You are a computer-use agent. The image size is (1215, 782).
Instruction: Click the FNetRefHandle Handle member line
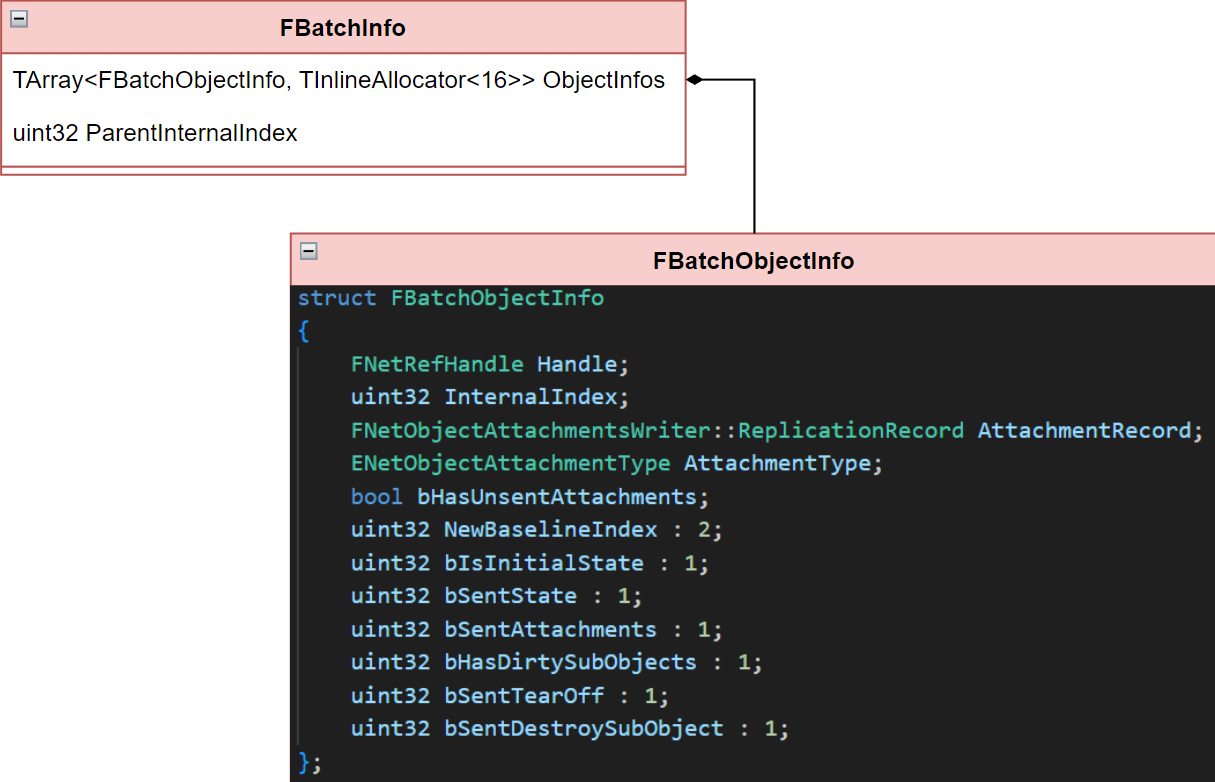tap(490, 364)
